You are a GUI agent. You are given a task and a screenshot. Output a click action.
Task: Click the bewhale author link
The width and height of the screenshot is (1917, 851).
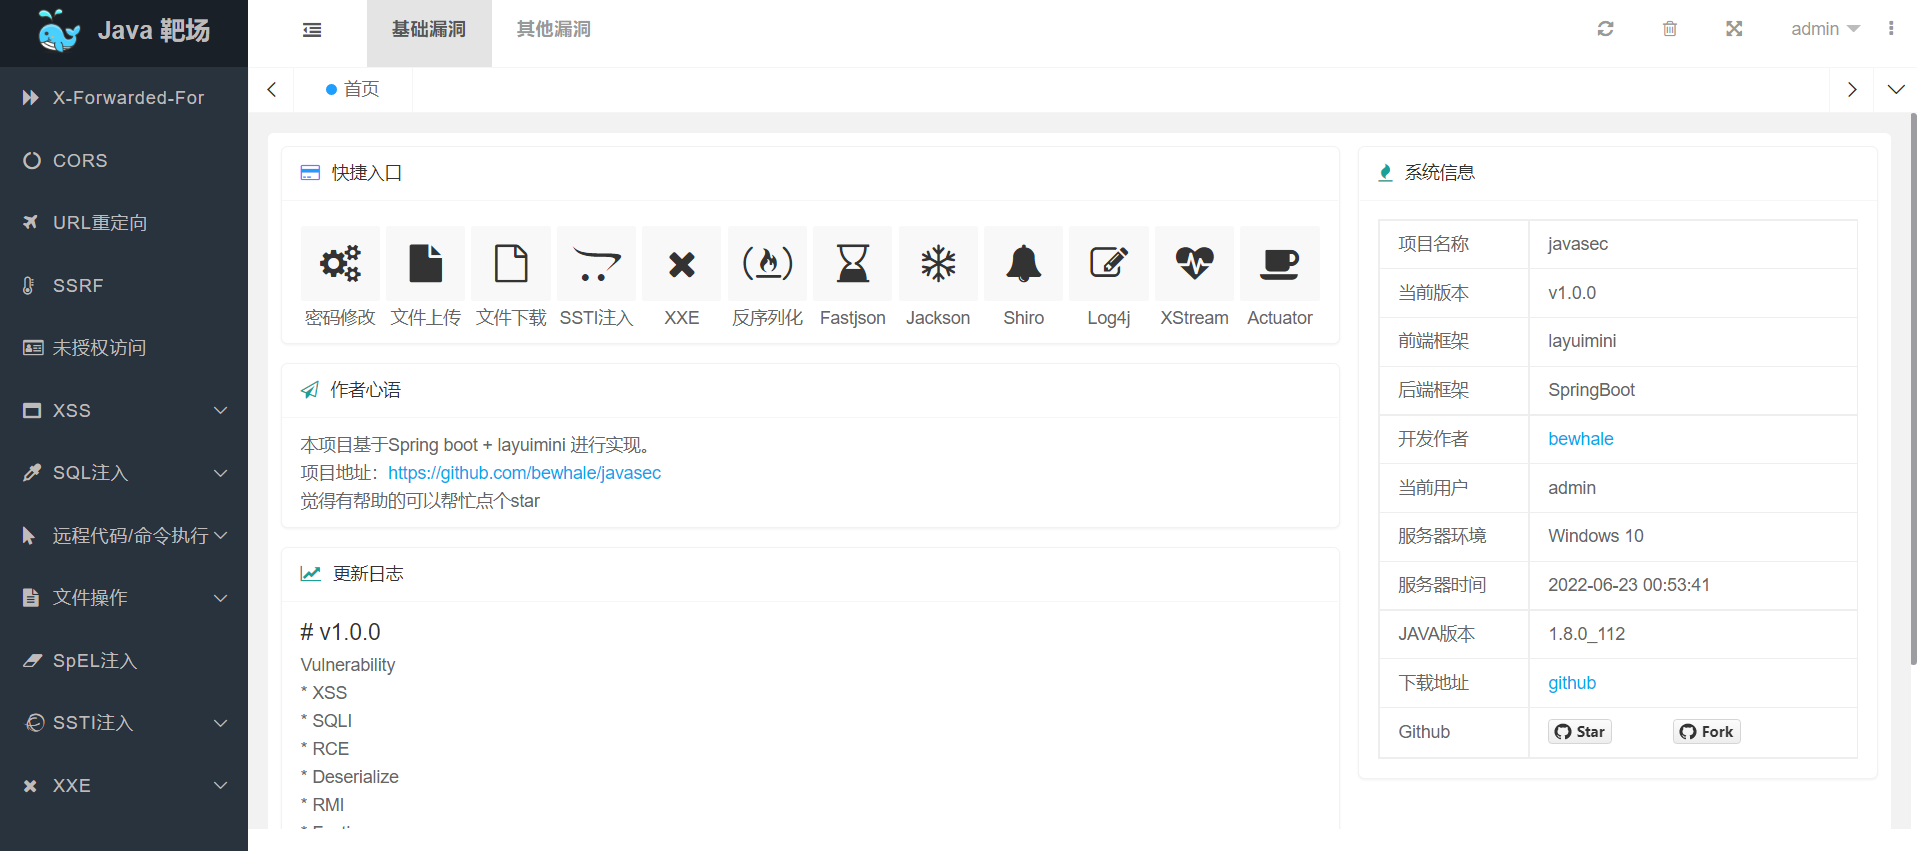(x=1580, y=439)
